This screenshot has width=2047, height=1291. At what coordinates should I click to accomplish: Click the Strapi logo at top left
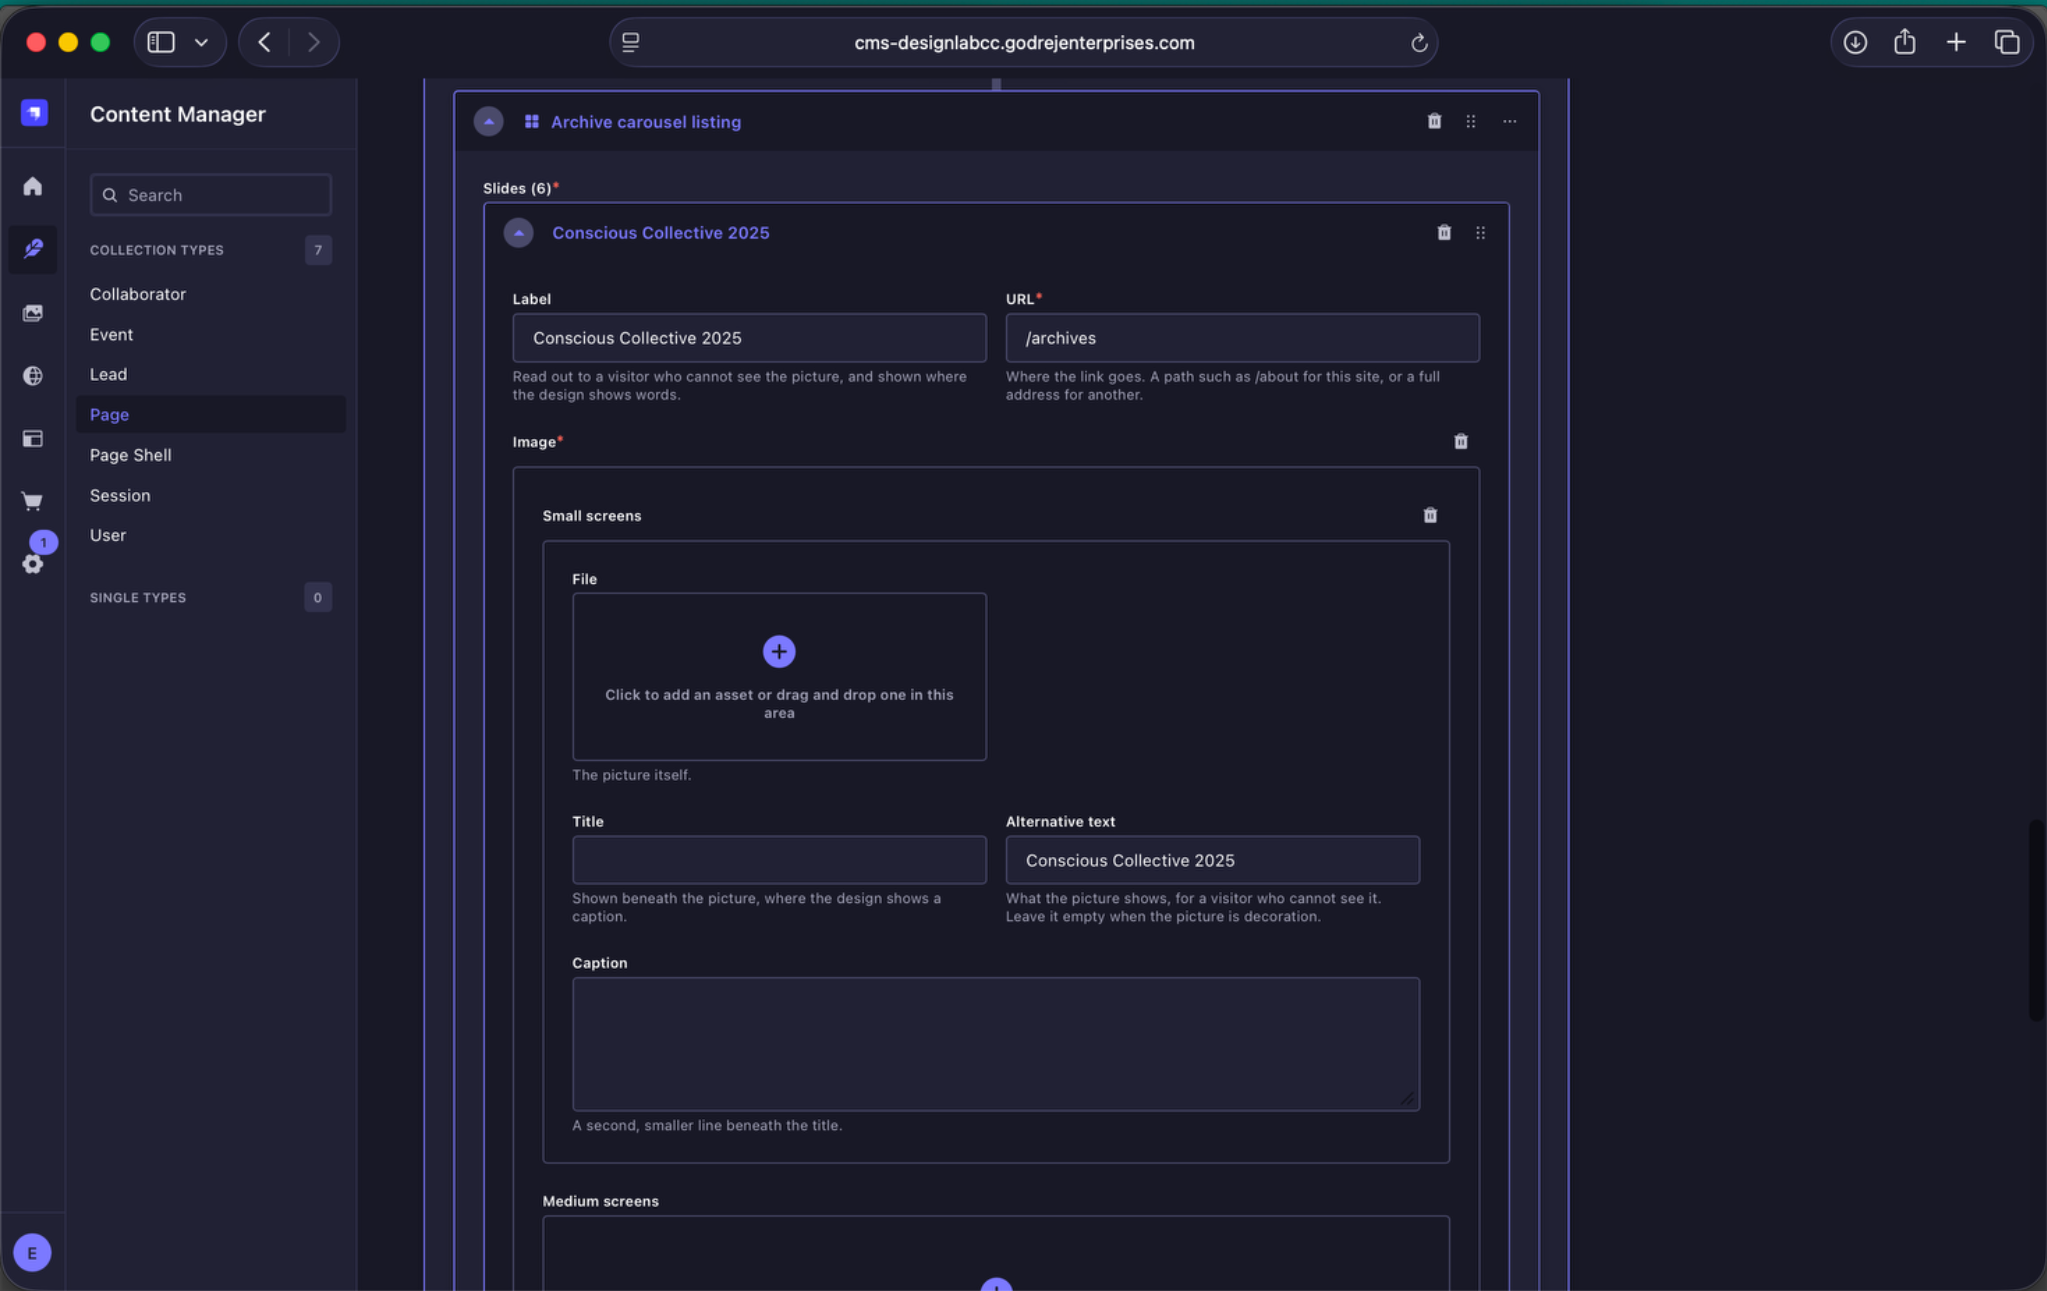pyautogui.click(x=34, y=113)
